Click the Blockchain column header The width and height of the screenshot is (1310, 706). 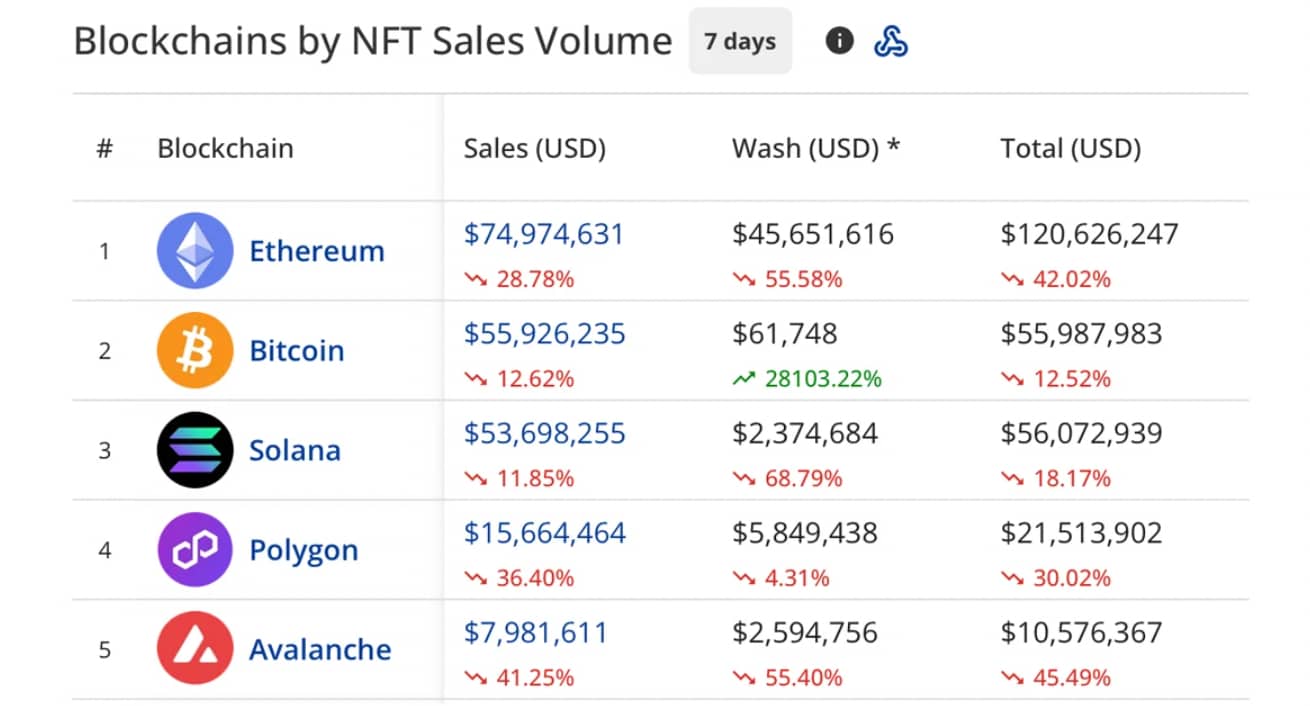click(226, 149)
